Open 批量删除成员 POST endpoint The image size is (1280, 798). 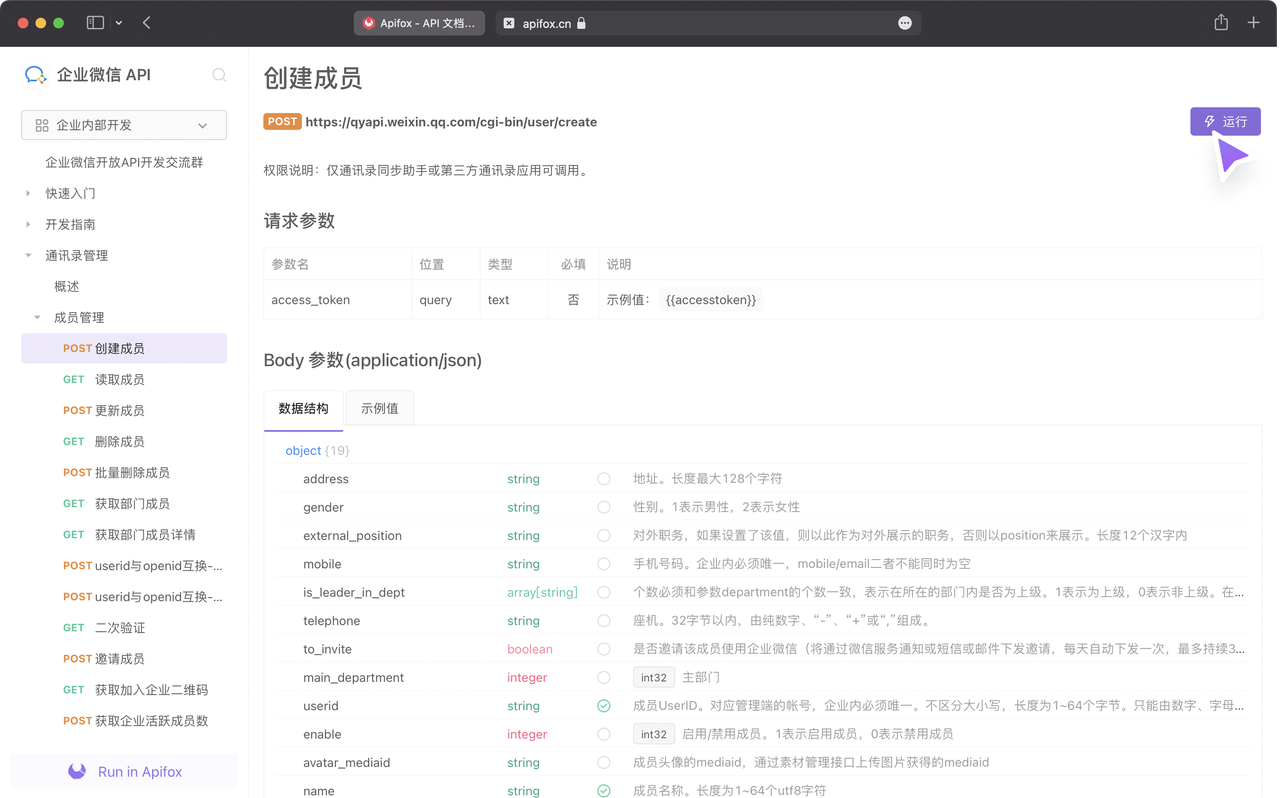tap(131, 472)
